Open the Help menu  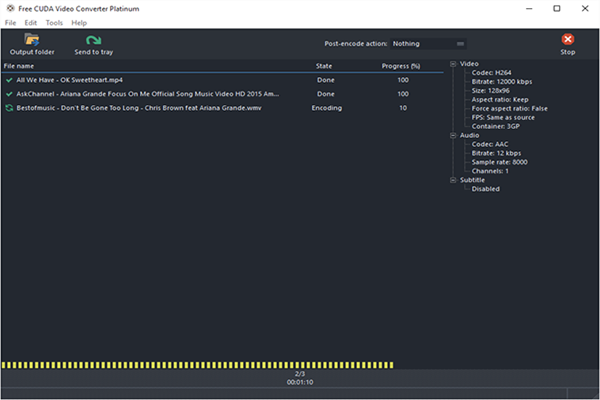tap(79, 22)
